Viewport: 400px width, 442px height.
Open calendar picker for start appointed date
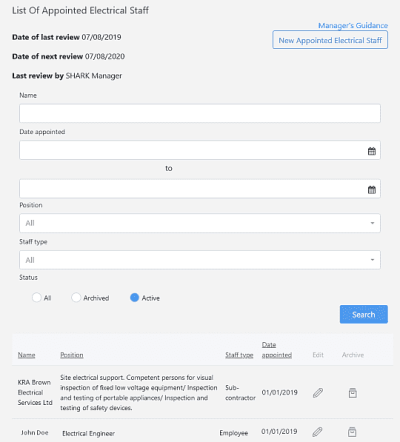pos(372,151)
